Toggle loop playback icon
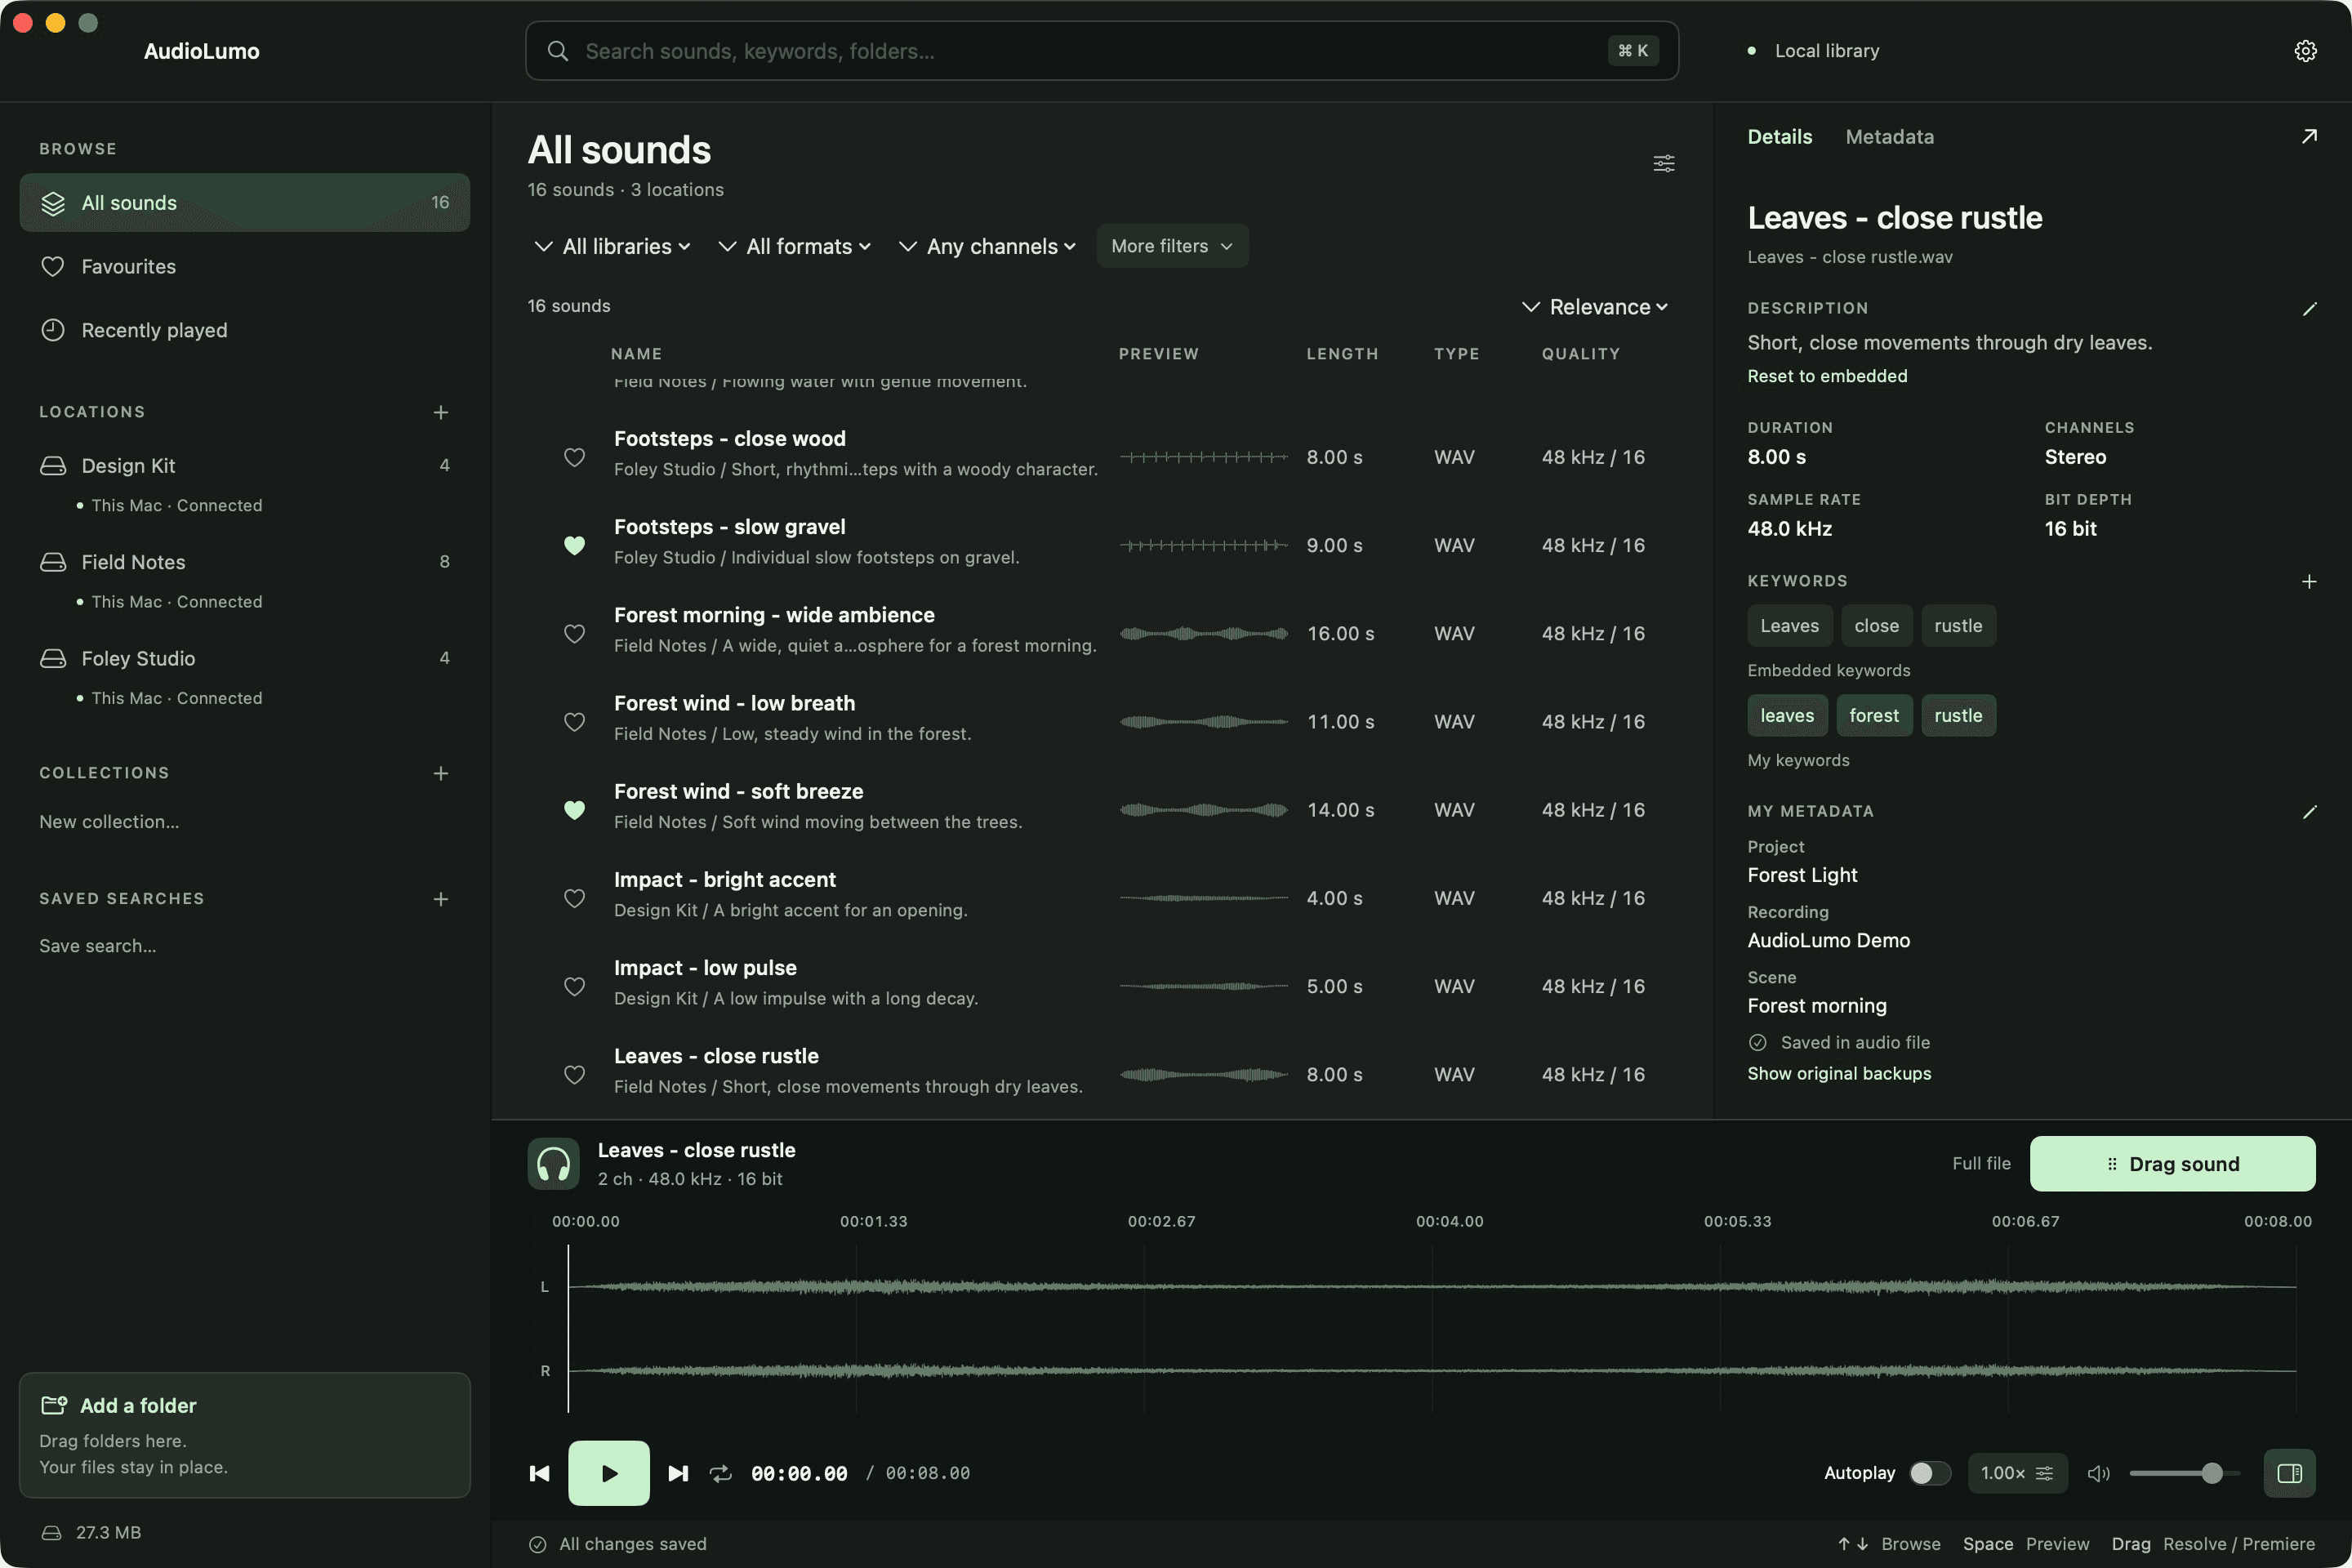 [721, 1473]
